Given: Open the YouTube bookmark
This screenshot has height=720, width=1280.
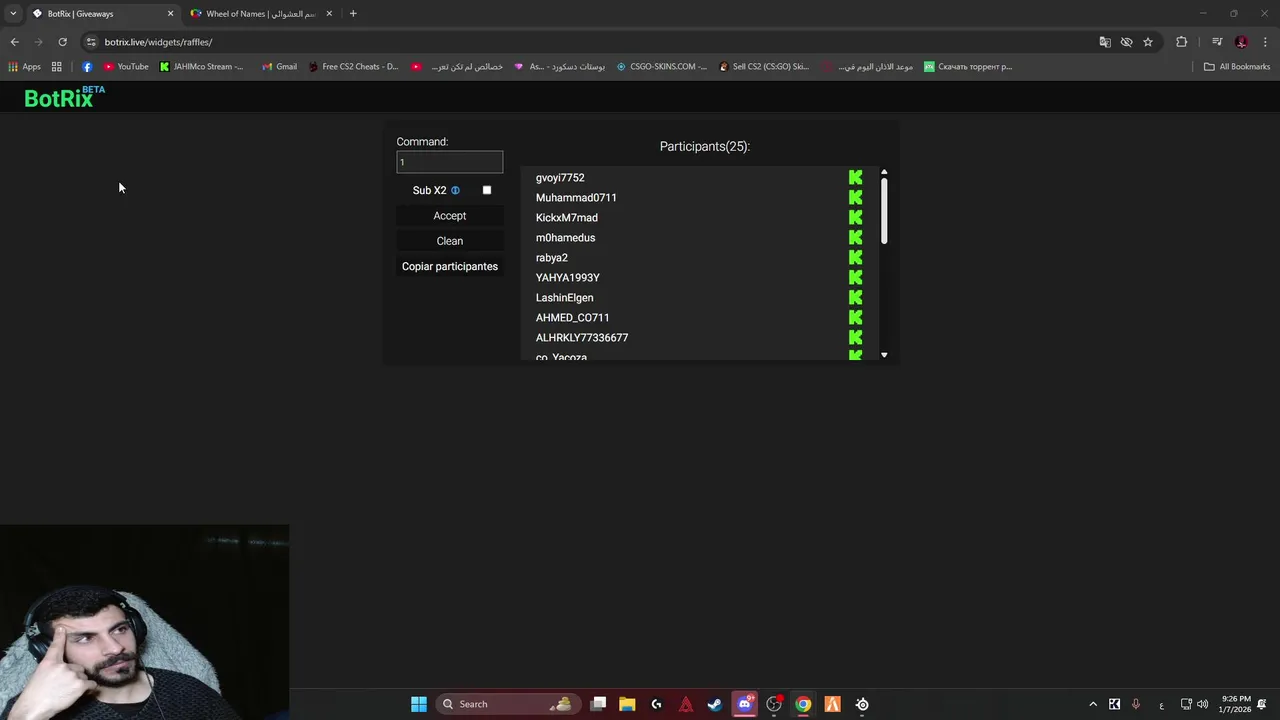Looking at the screenshot, I should [126, 67].
